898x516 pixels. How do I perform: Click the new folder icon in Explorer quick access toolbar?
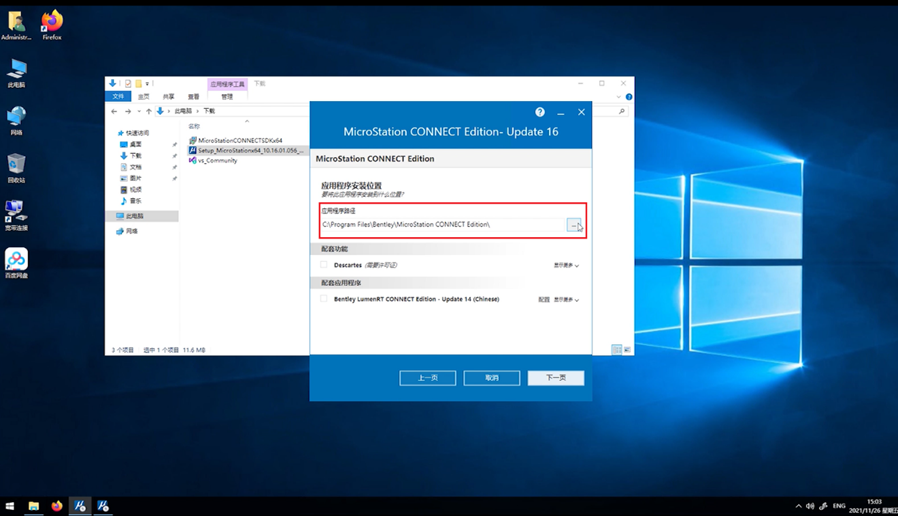138,84
